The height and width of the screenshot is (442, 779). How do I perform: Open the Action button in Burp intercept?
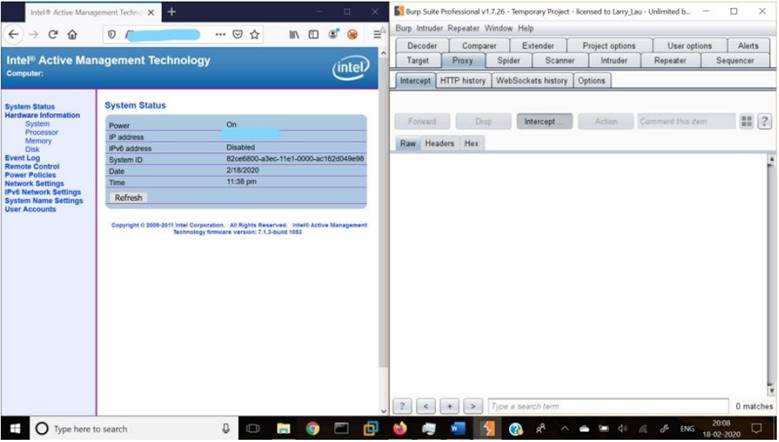(606, 121)
